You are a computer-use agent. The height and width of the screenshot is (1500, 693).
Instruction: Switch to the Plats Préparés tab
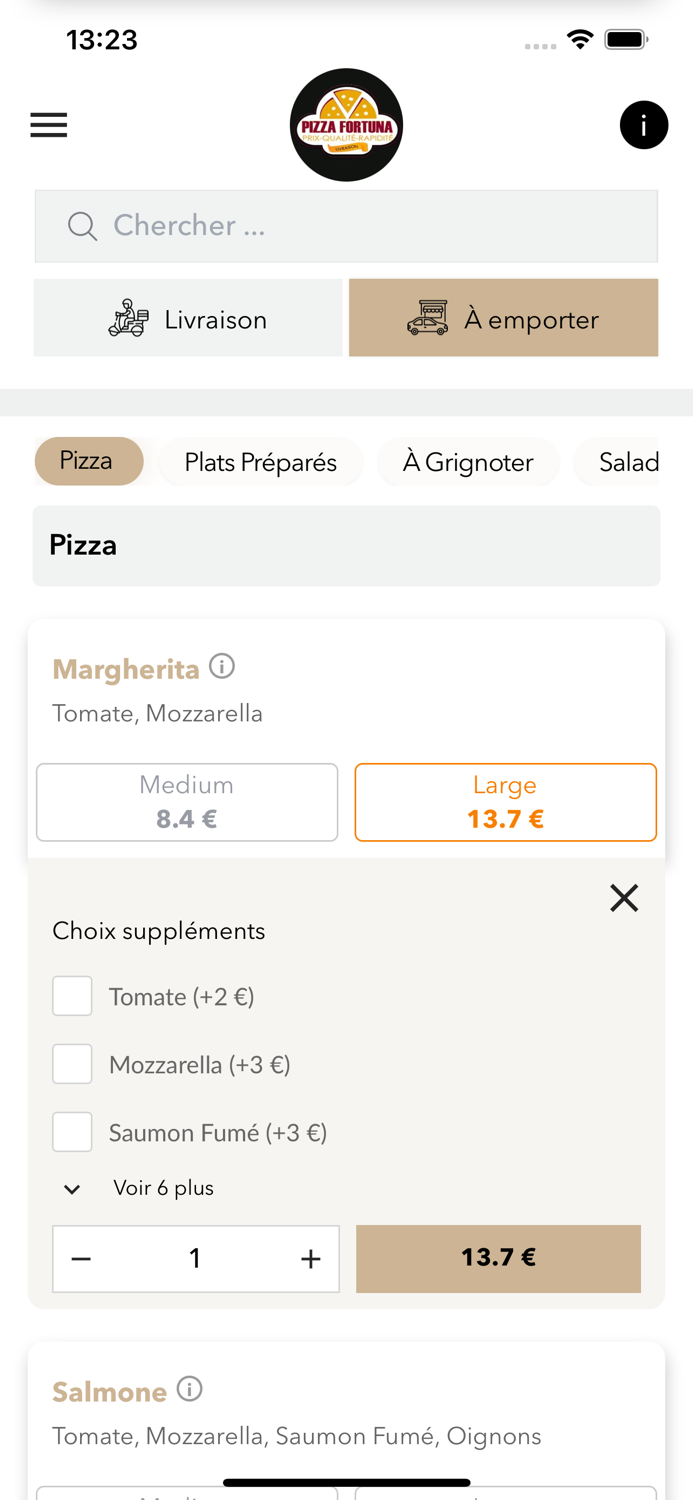261,462
